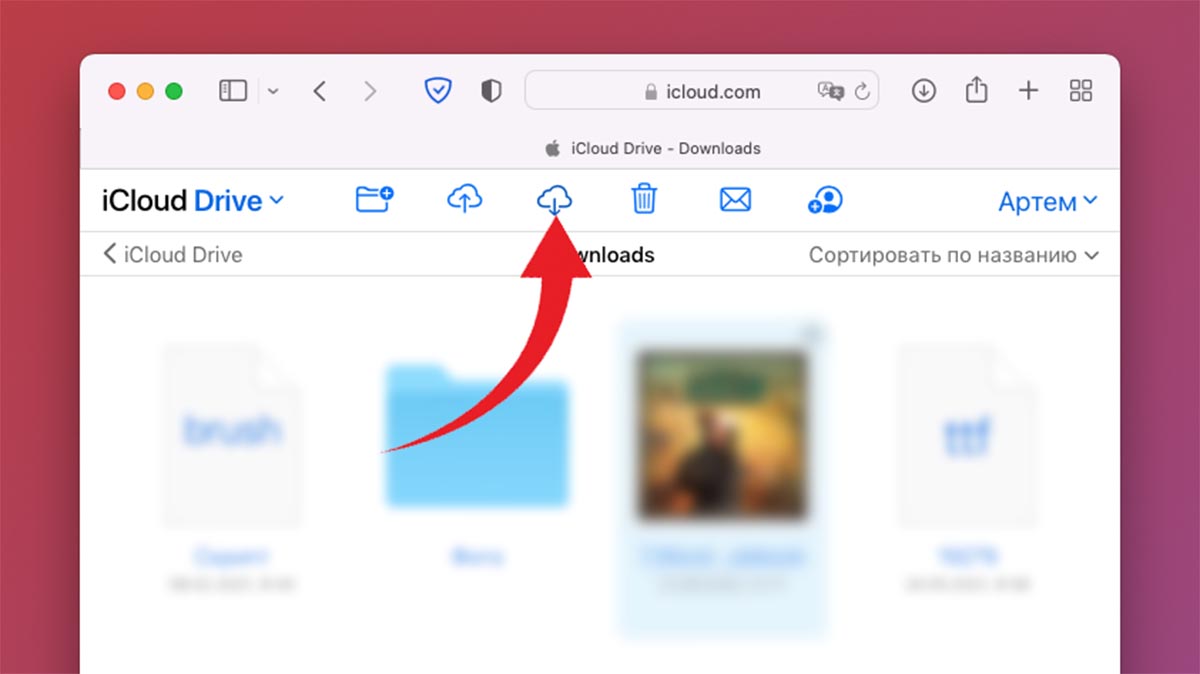
Task: Click the translate page icon in address bar
Action: [831, 91]
